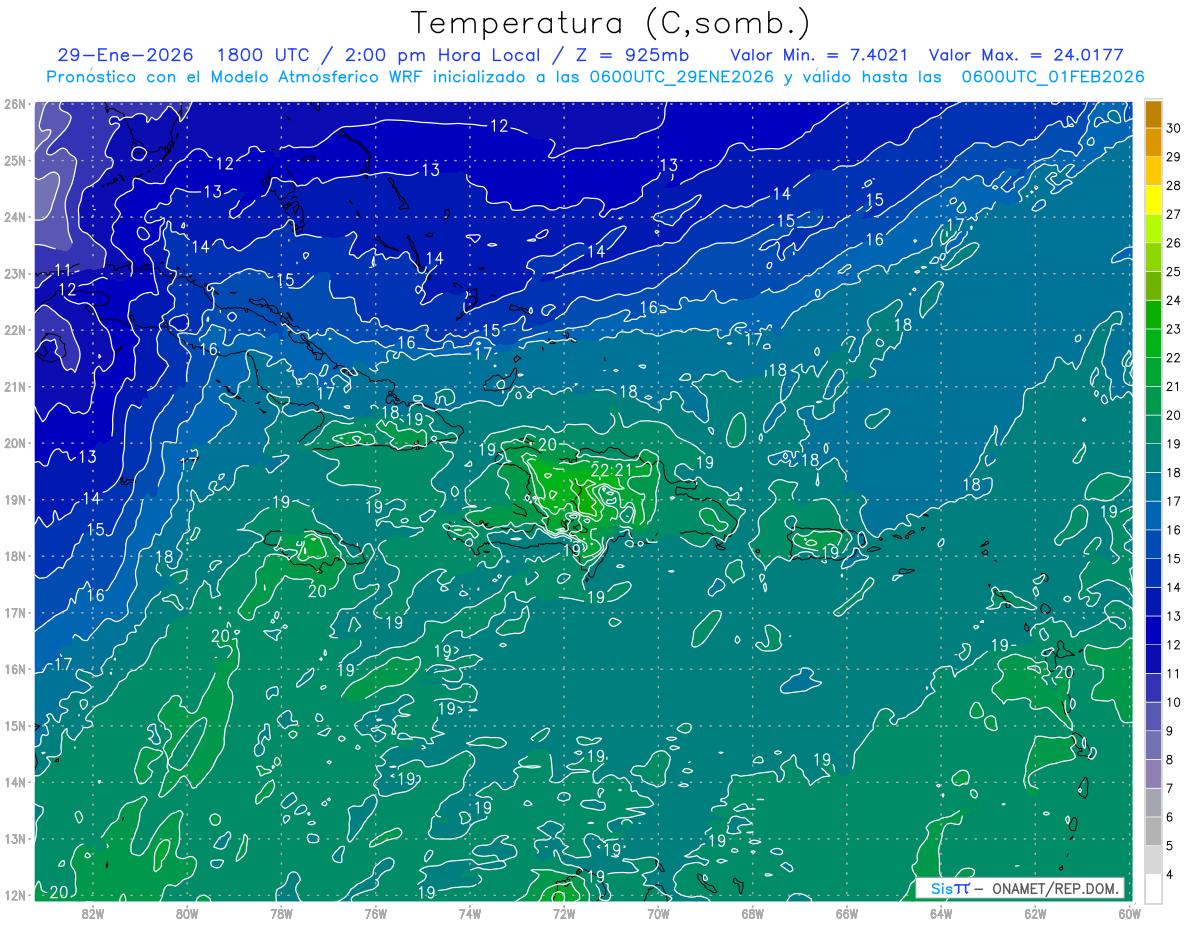This screenshot has width=1200, height=927.
Task: Click the colorbar label "8"
Action: pos(1169,760)
